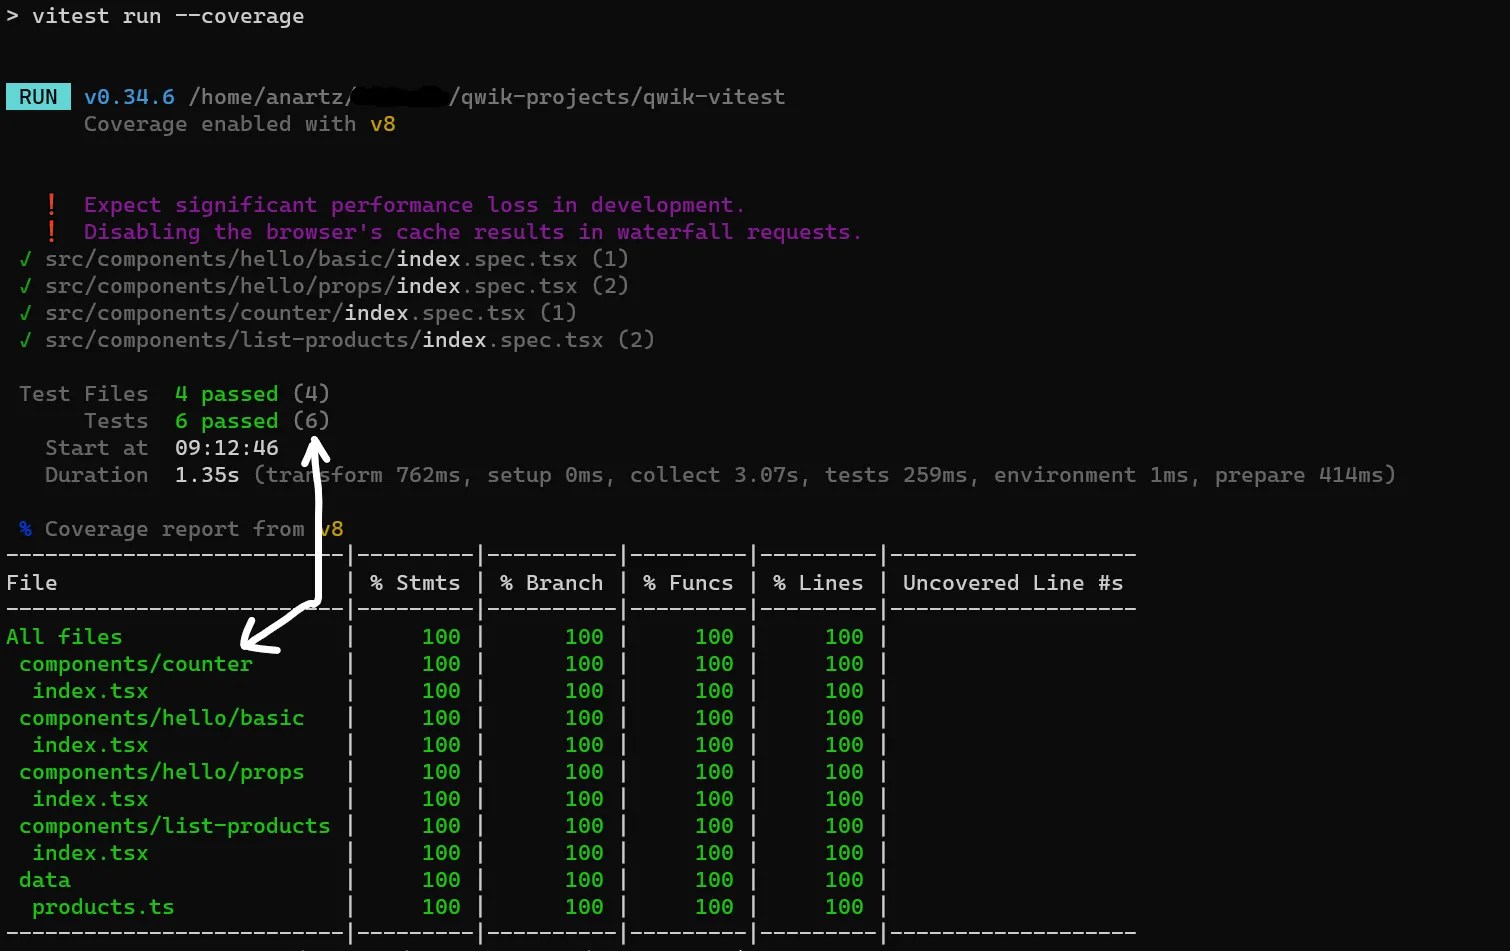1510x951 pixels.
Task: Click the 'products.ts' file row label
Action: click(103, 907)
